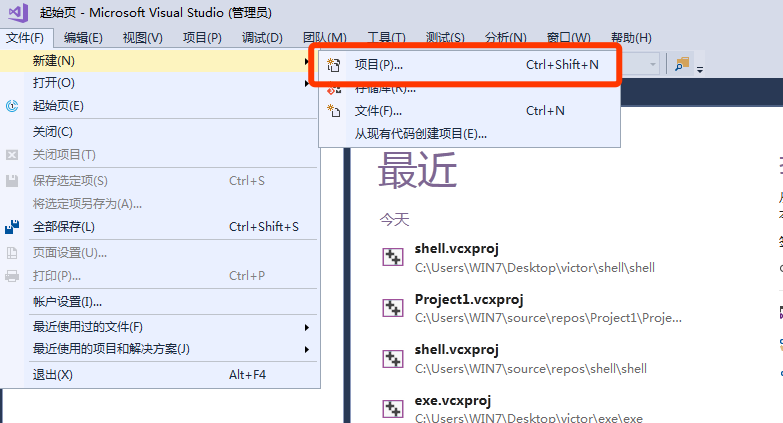
Task: Click the new project icon in submenu
Action: [x=335, y=65]
